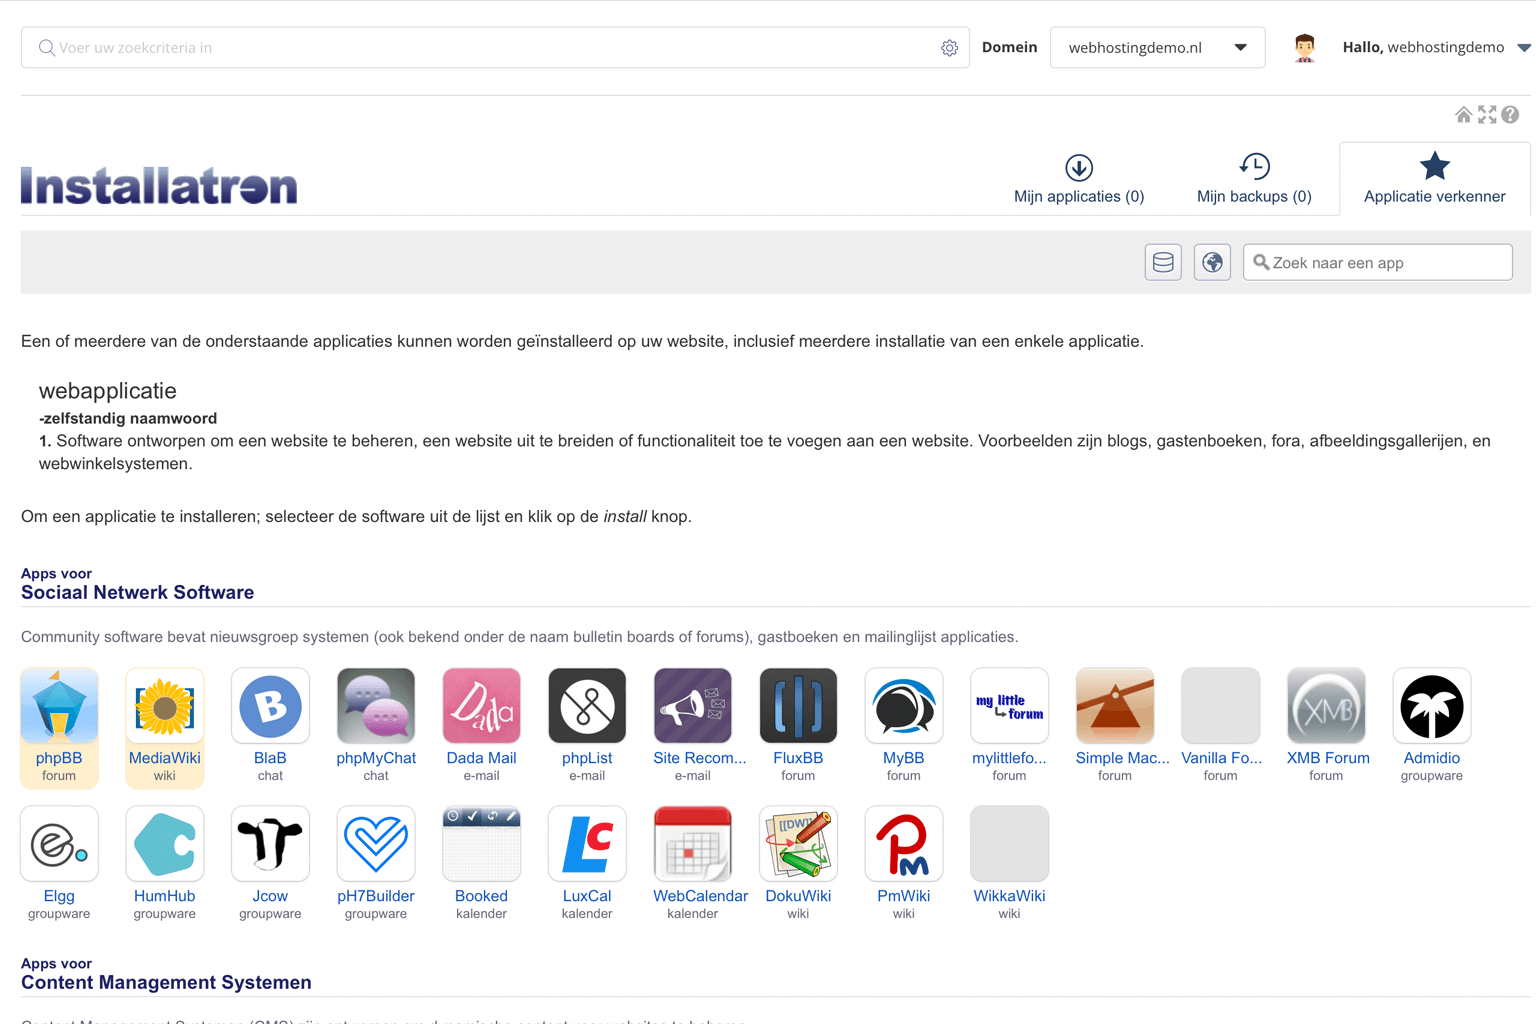Open the search settings gear icon
Screen dimensions: 1536x1024
pyautogui.click(x=949, y=47)
